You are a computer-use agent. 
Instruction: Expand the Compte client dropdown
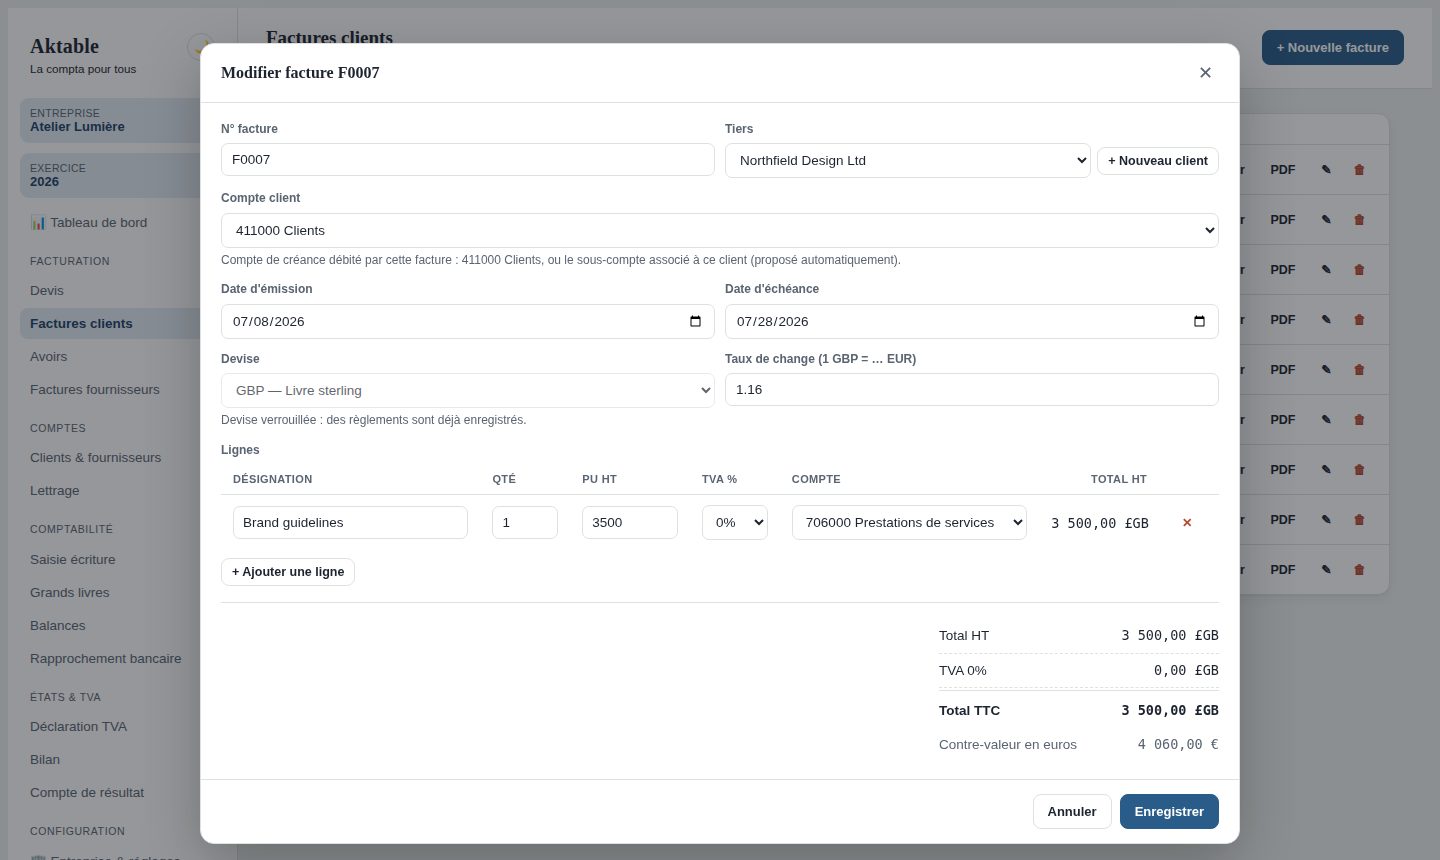pyautogui.click(x=719, y=230)
